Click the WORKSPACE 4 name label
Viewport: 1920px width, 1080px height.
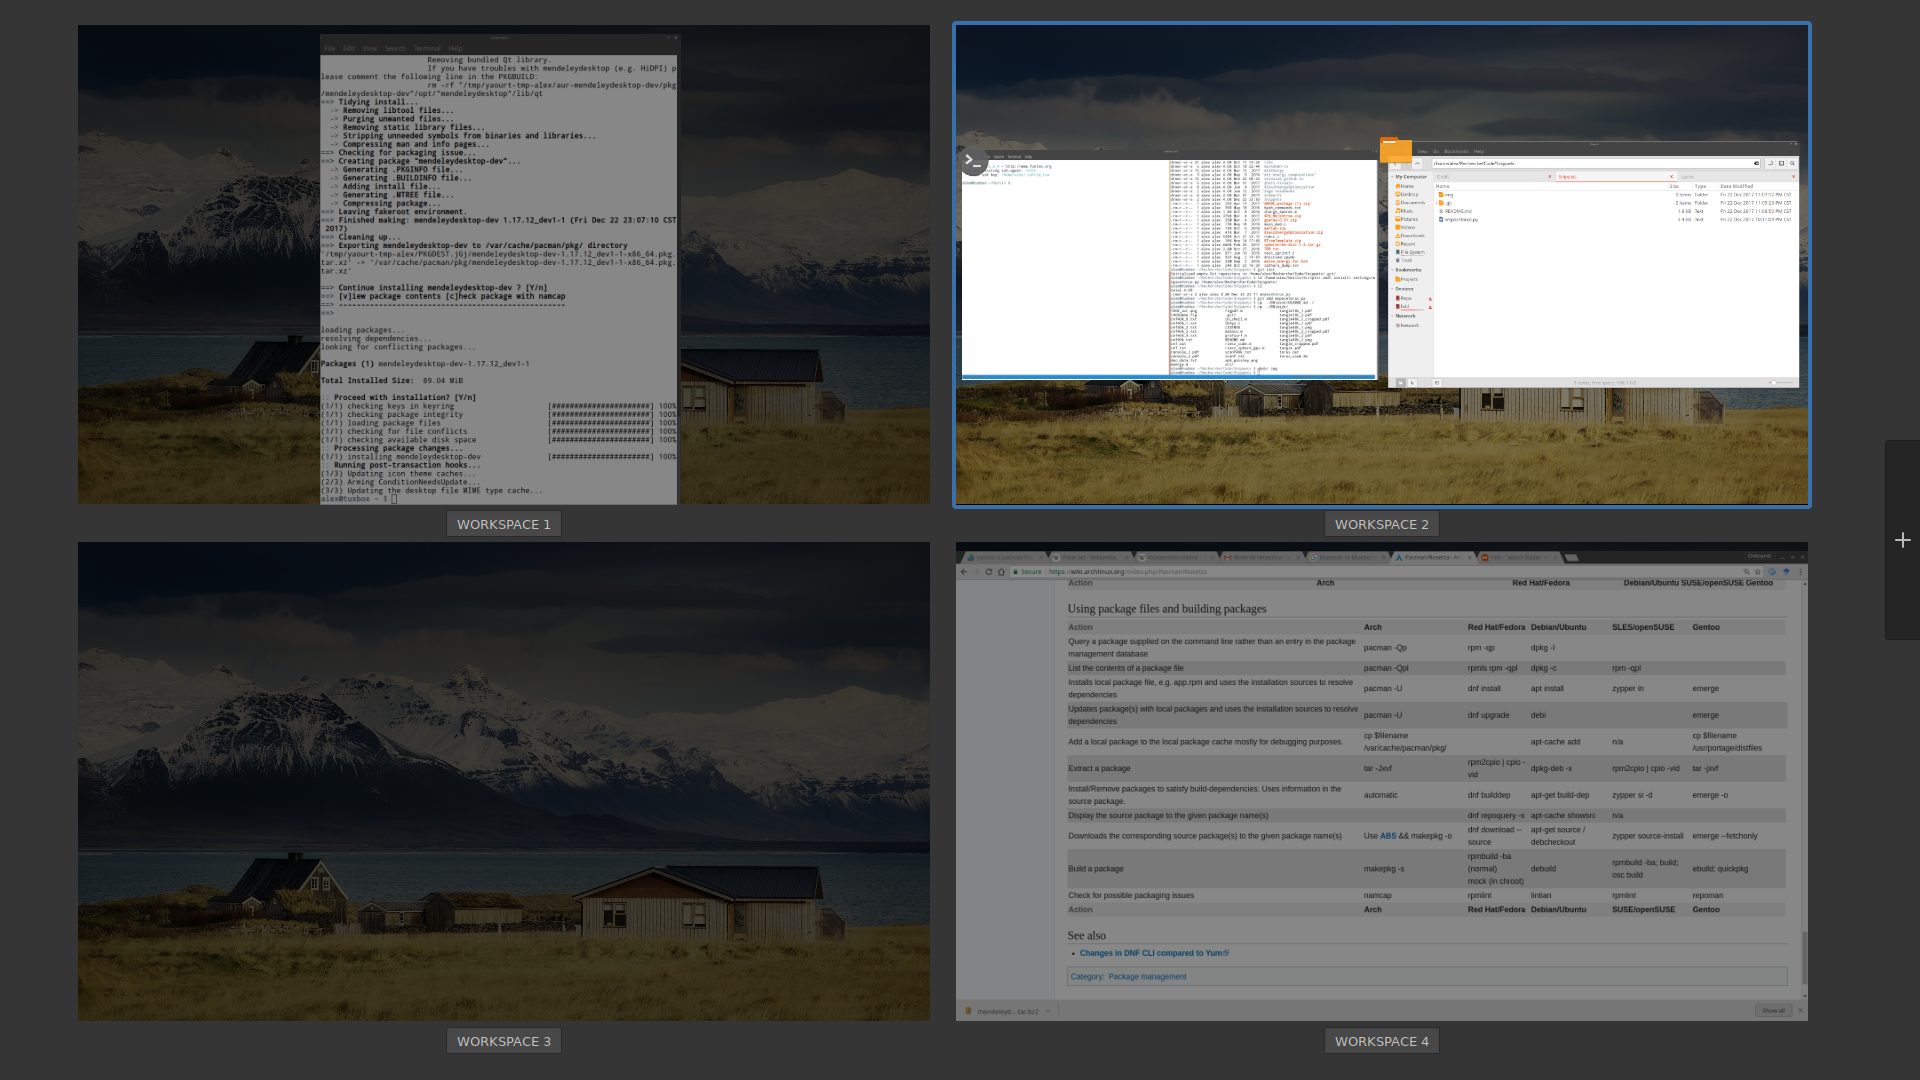[x=1381, y=1041]
